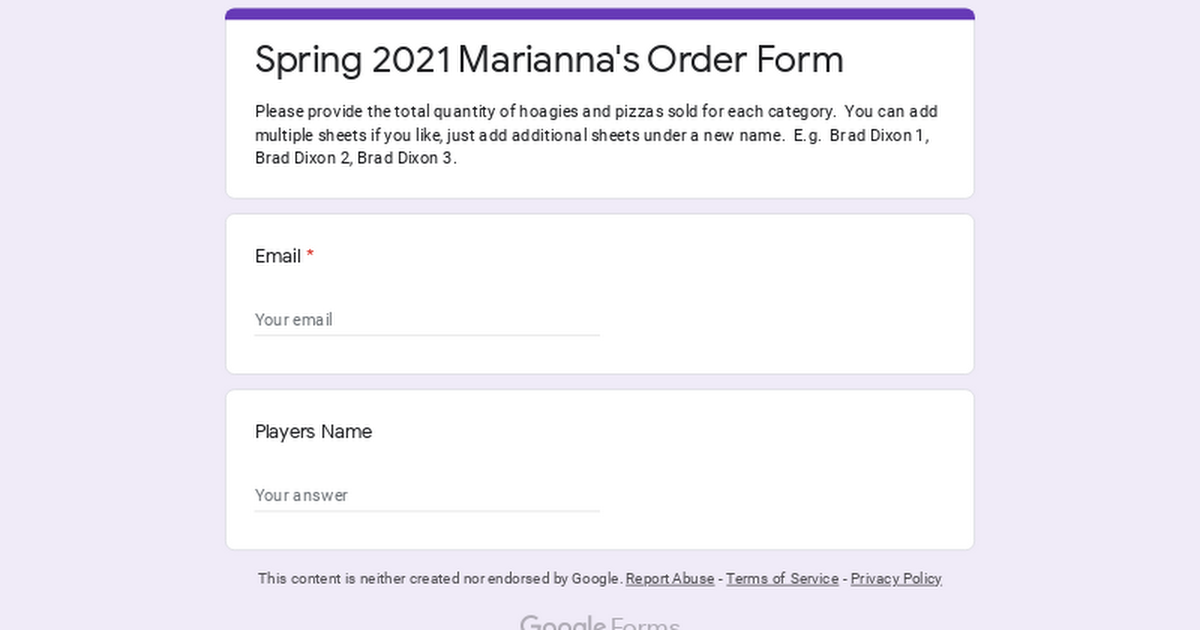Open the Privacy Policy link

(896, 579)
